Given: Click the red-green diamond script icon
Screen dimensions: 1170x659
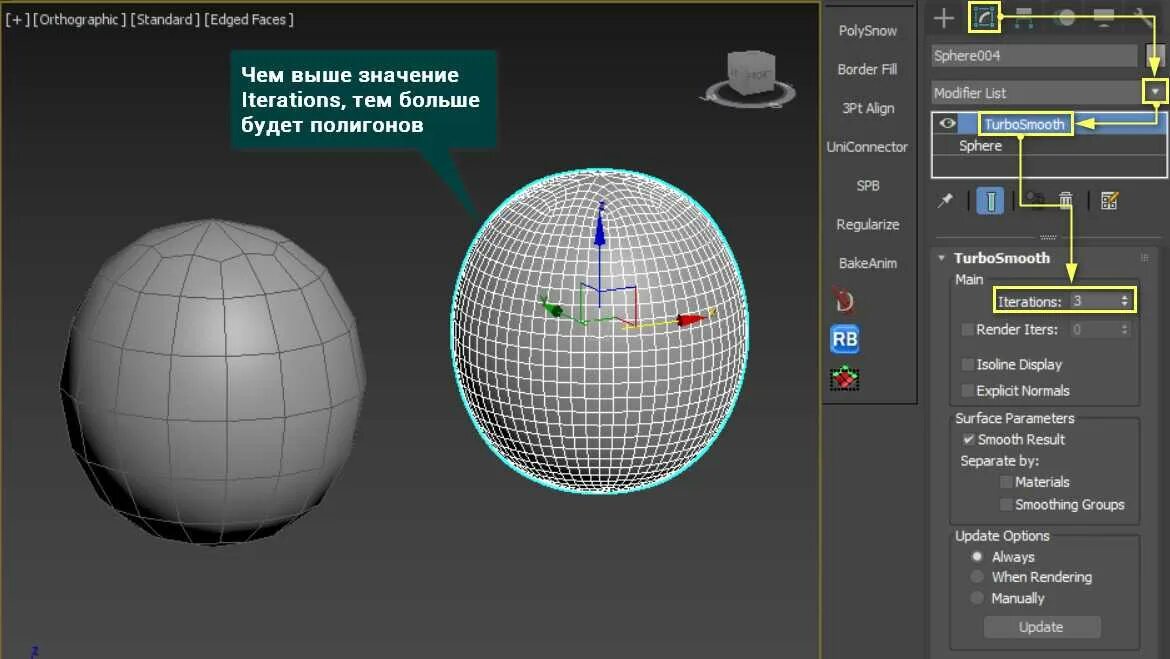Looking at the screenshot, I should (845, 378).
